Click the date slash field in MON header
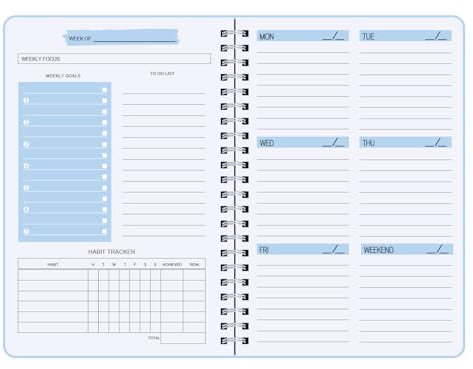The image size is (473, 369). click(x=333, y=36)
